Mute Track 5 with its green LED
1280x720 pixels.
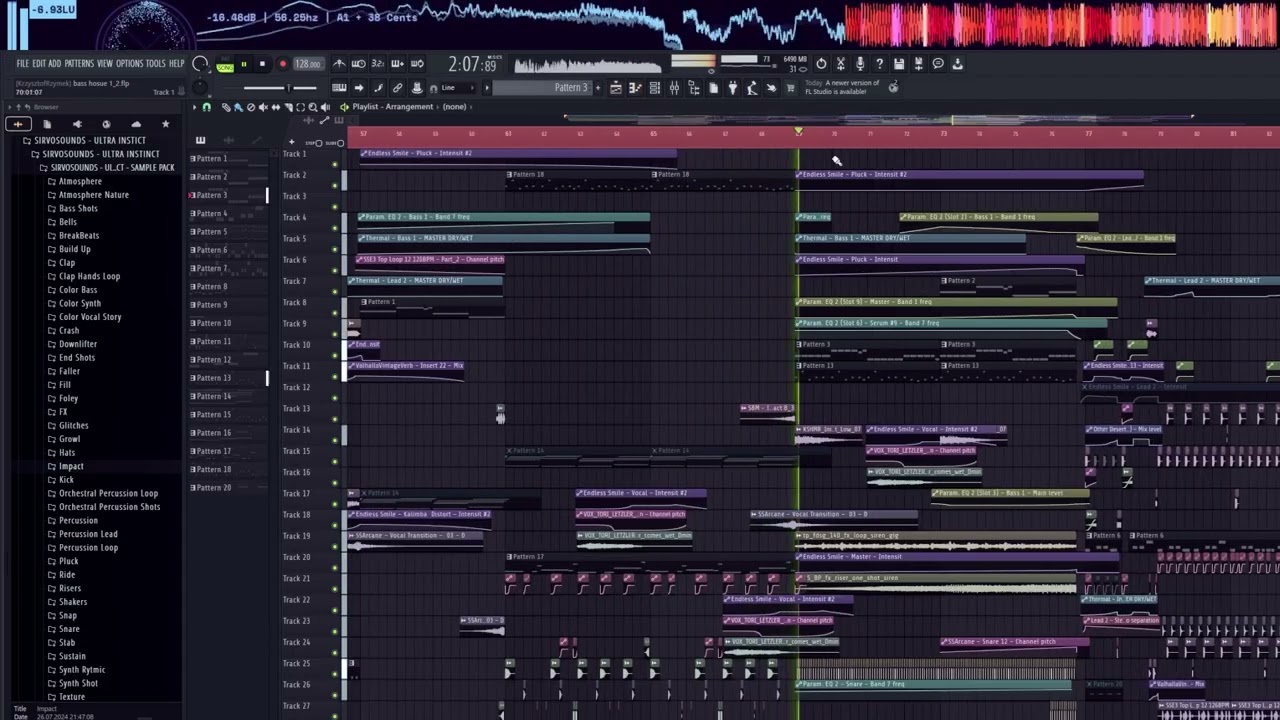pos(335,249)
